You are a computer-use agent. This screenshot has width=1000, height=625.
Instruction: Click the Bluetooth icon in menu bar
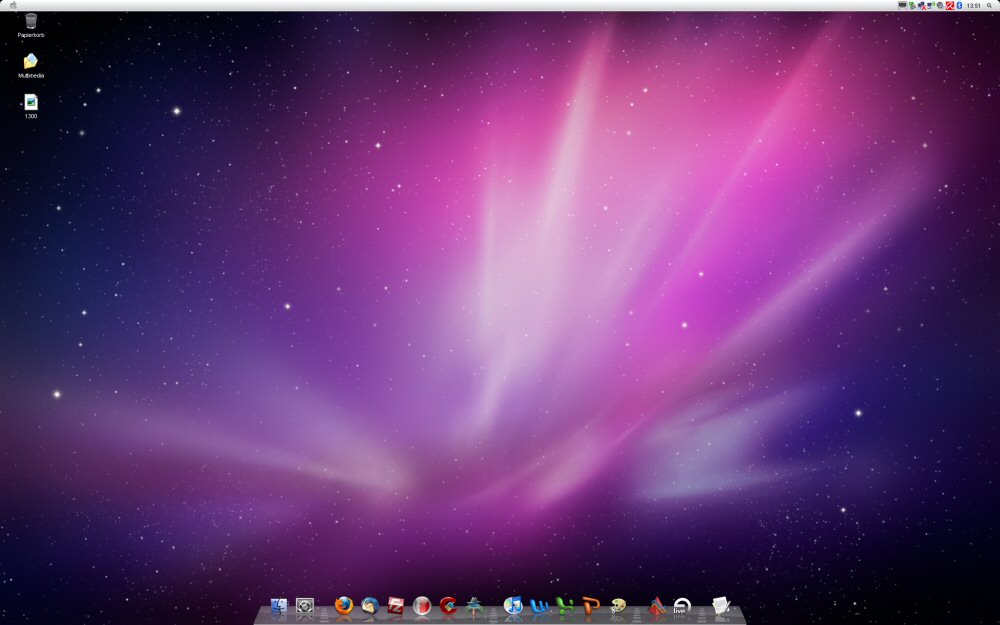coord(958,5)
